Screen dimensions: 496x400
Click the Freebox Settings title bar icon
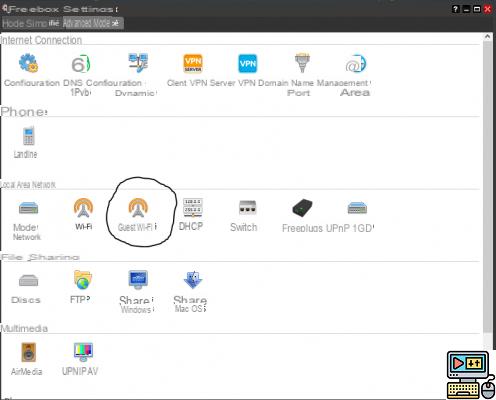coord(5,9)
